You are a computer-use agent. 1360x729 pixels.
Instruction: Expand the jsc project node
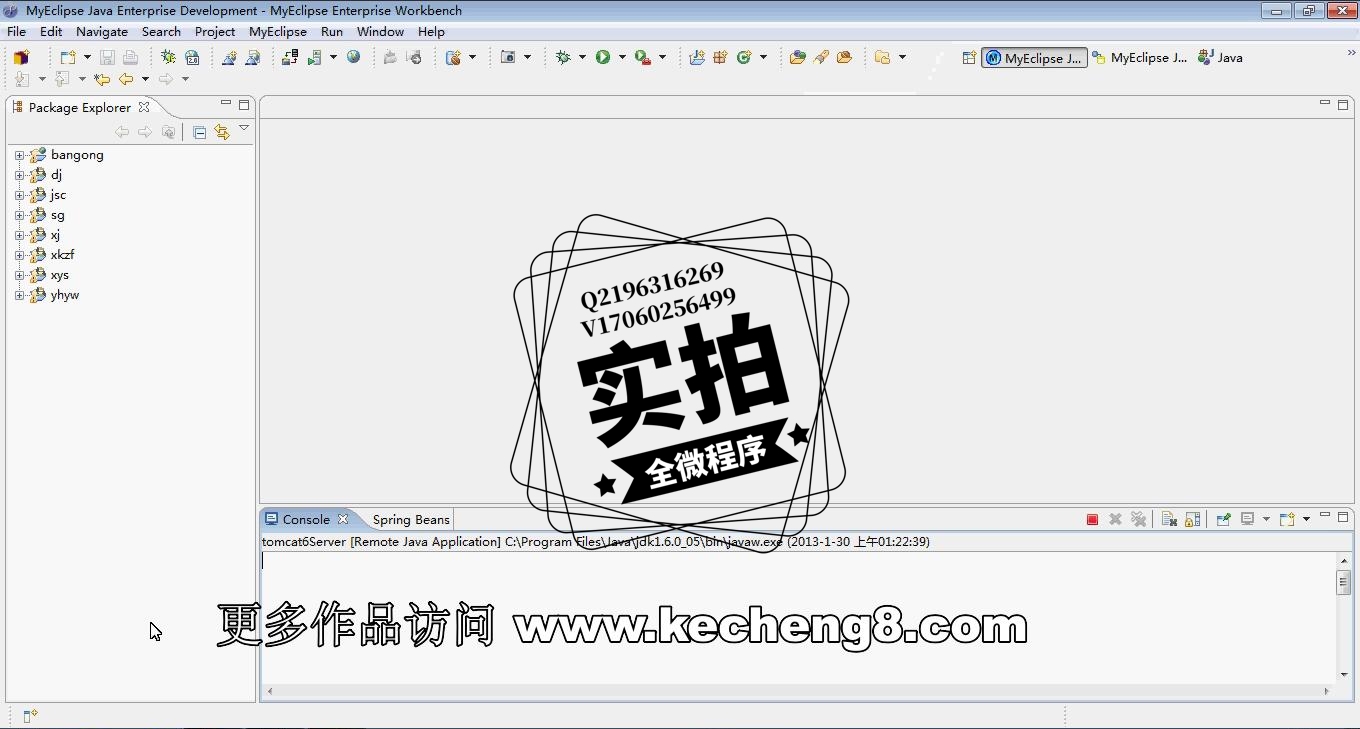(19, 195)
